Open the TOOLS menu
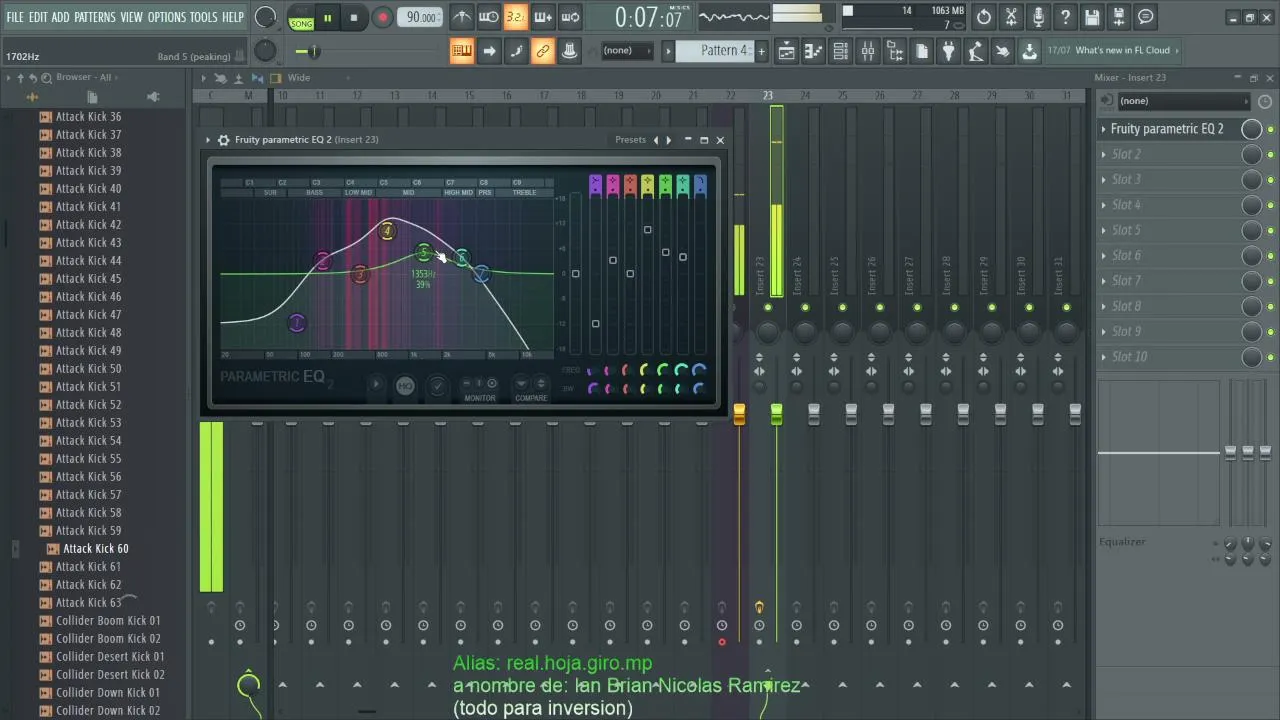Screen dimensions: 1280x720 pyautogui.click(x=204, y=17)
